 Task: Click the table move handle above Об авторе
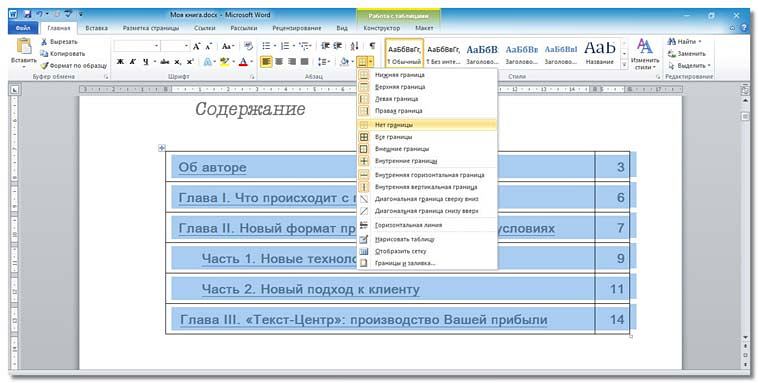coord(162,148)
